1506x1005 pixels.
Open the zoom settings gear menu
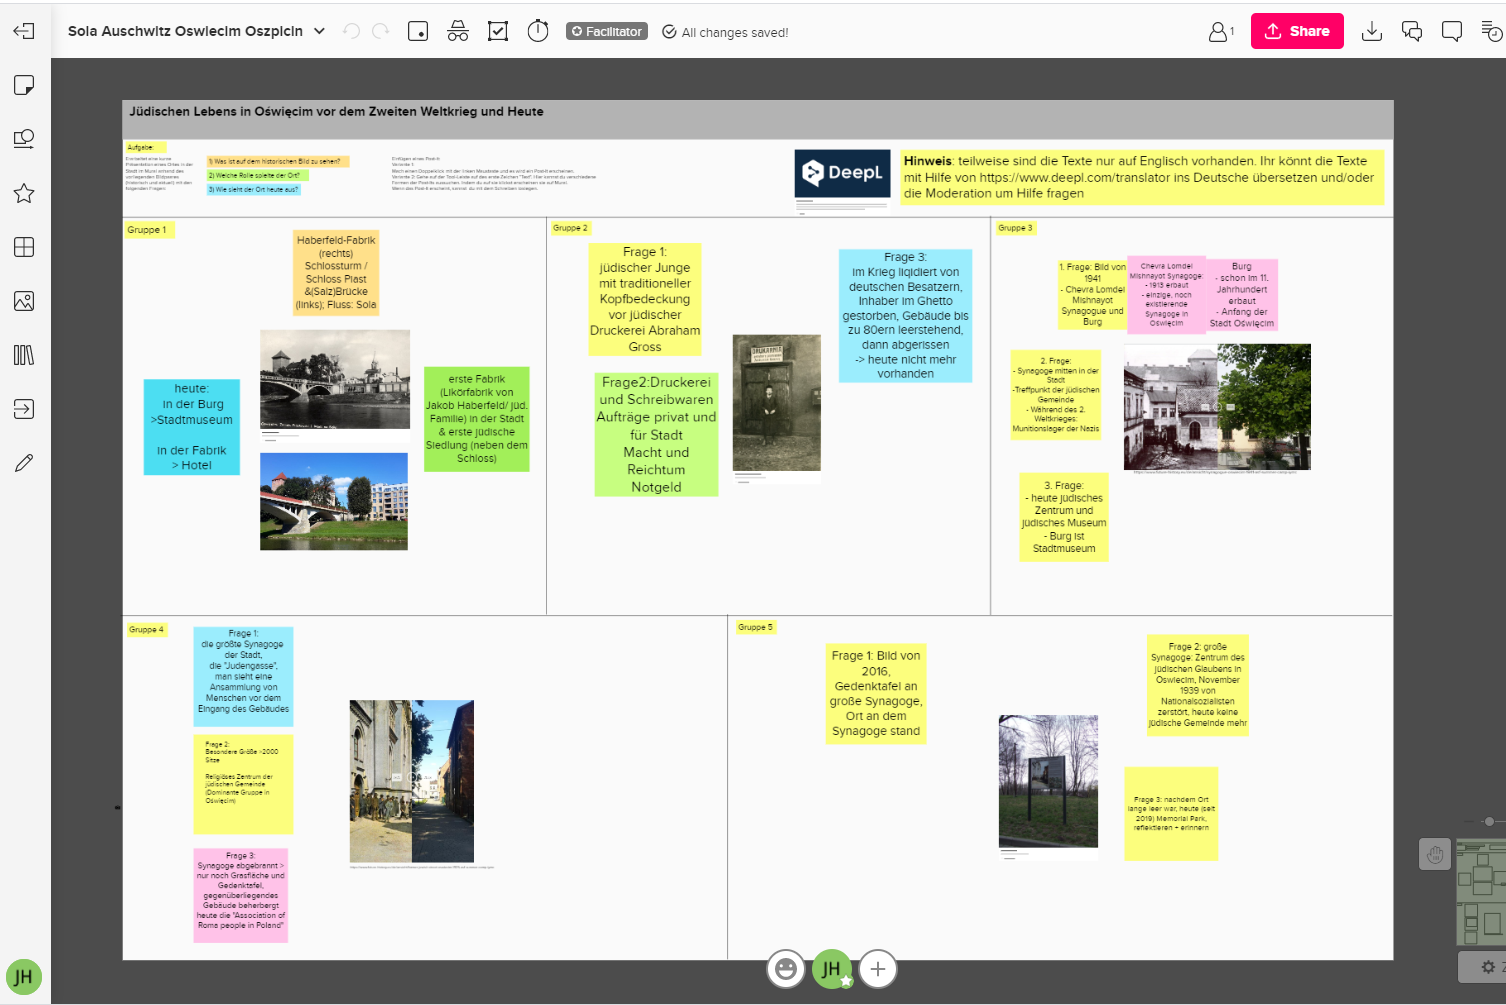[1488, 967]
